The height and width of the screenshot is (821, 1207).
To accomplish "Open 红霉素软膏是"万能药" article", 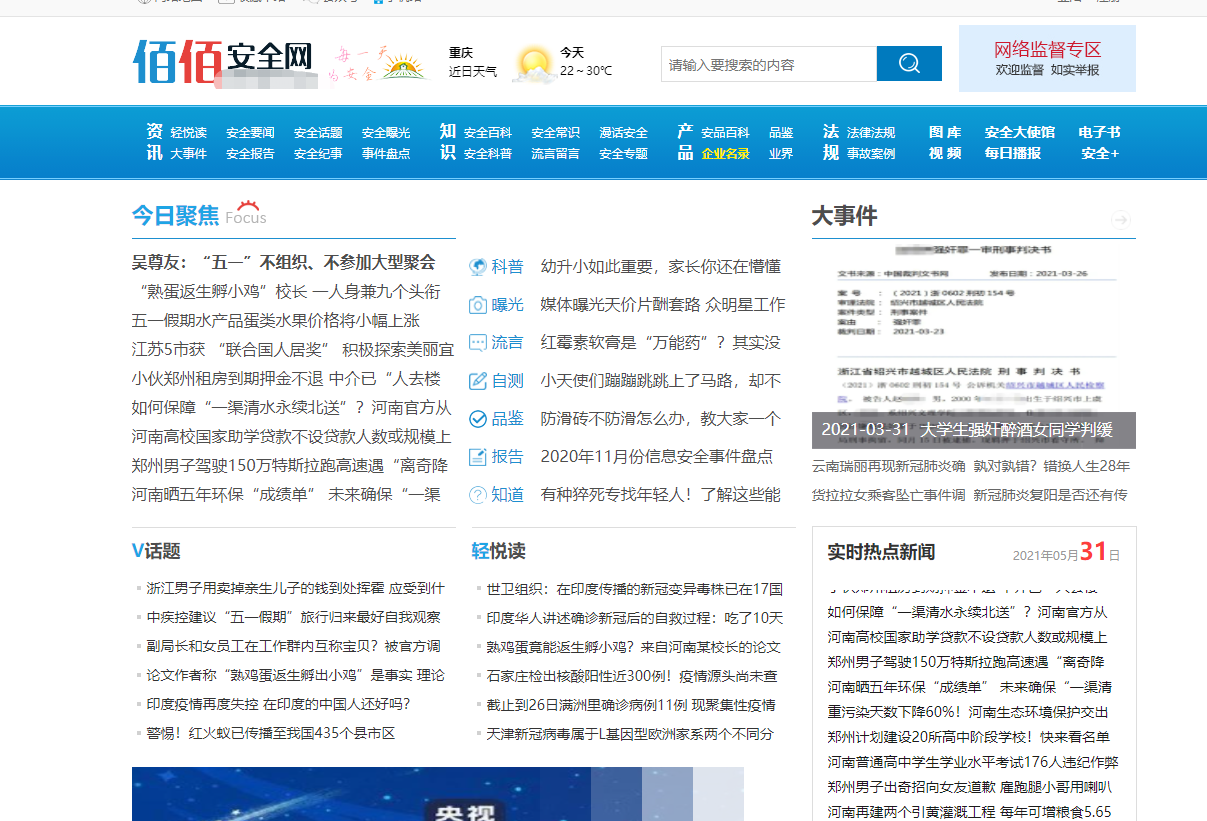I will click(660, 343).
